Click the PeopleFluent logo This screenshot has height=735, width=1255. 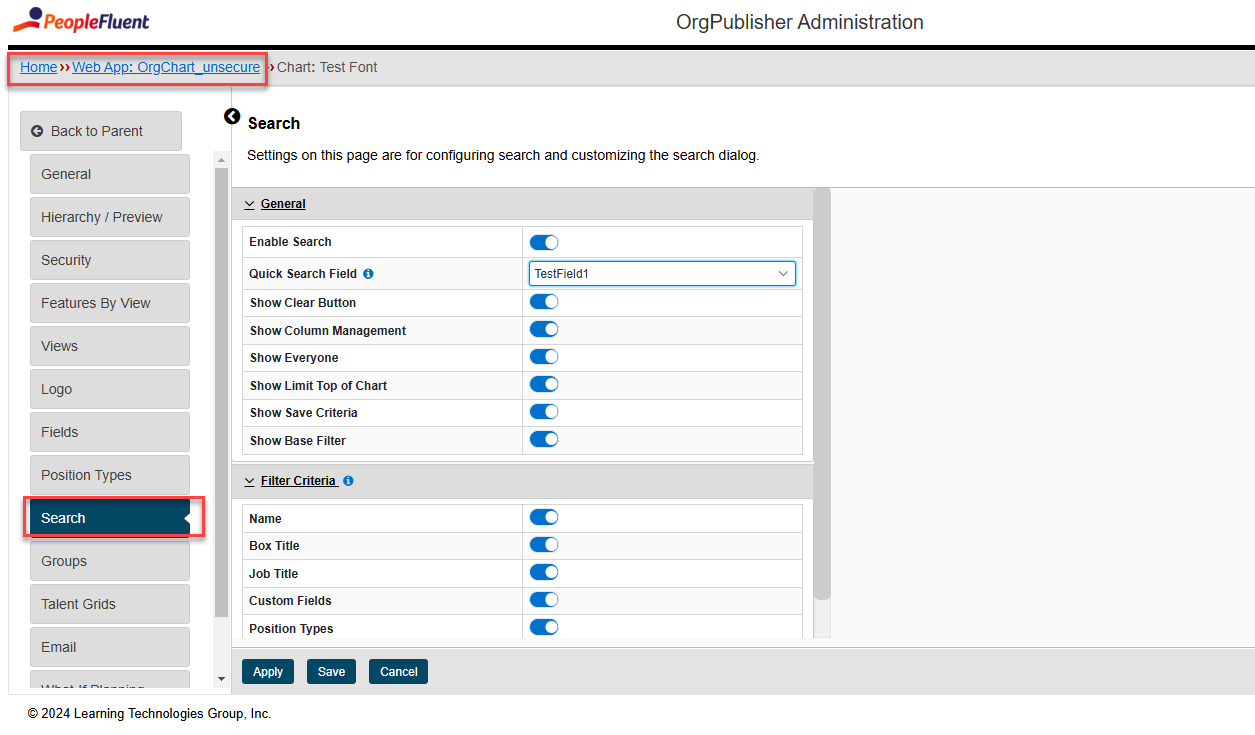coord(81,20)
